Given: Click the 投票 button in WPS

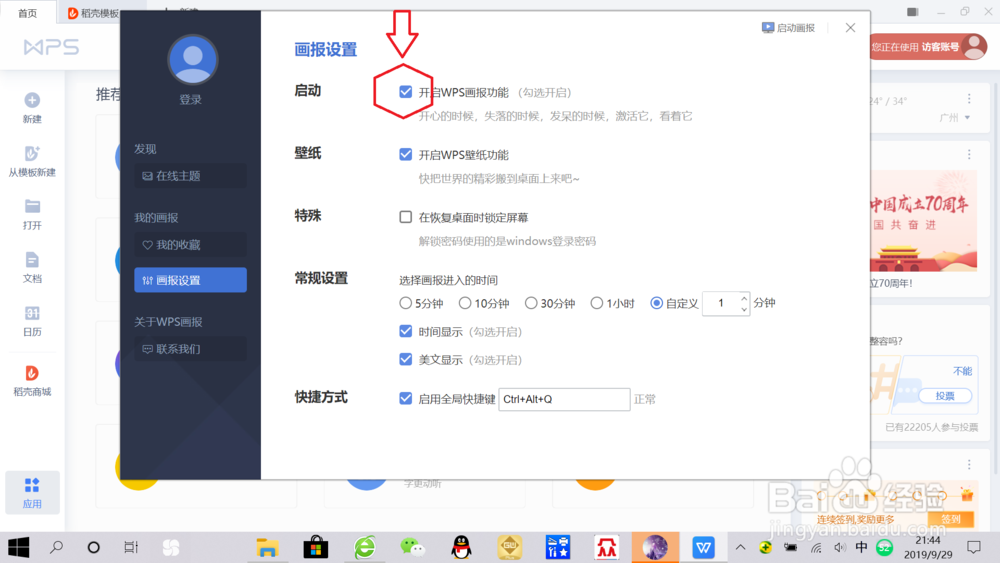Looking at the screenshot, I should pos(945,396).
